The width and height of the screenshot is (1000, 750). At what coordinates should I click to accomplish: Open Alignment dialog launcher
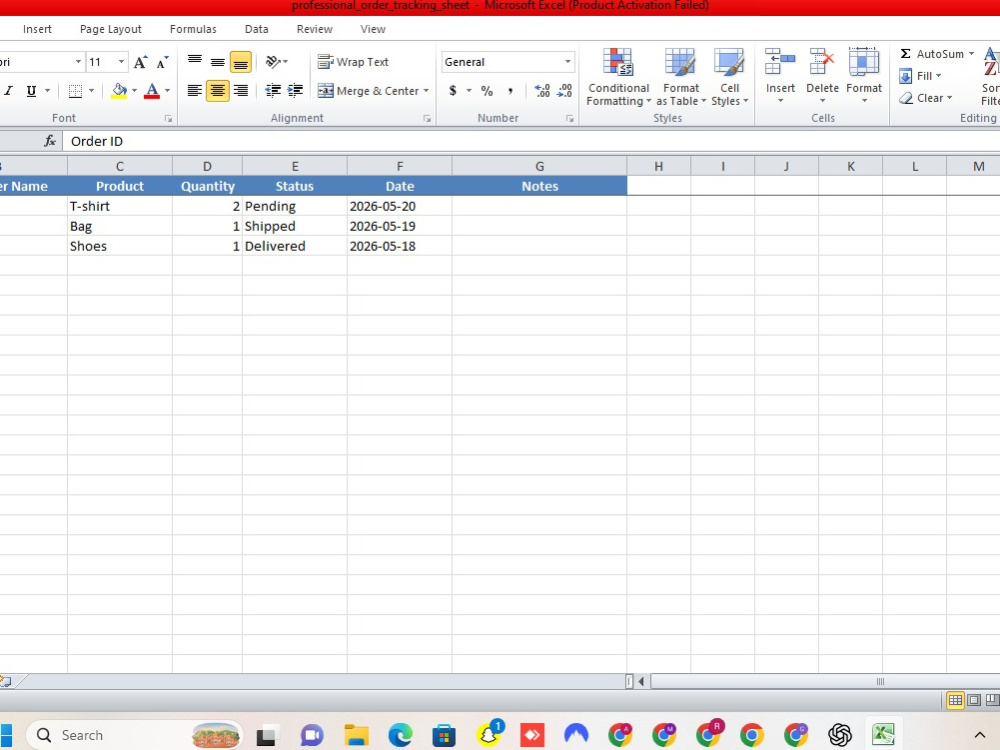[427, 119]
